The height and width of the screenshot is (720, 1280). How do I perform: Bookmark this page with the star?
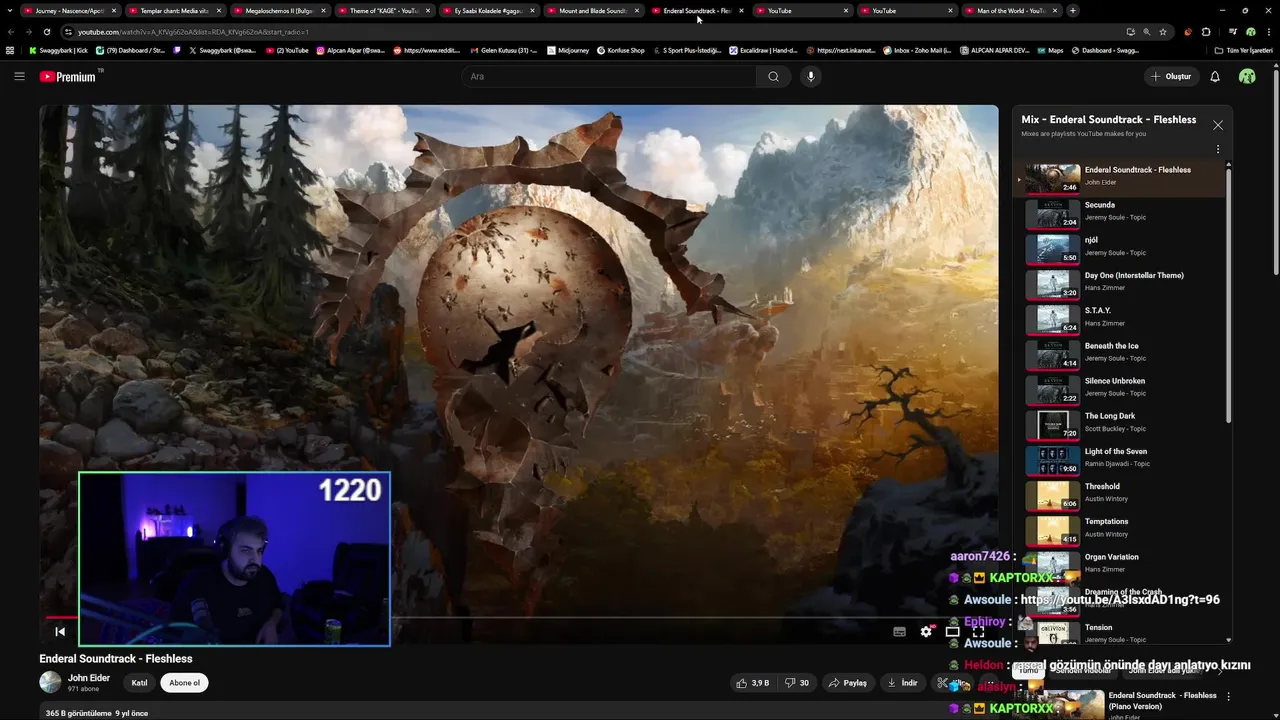pos(1162,32)
